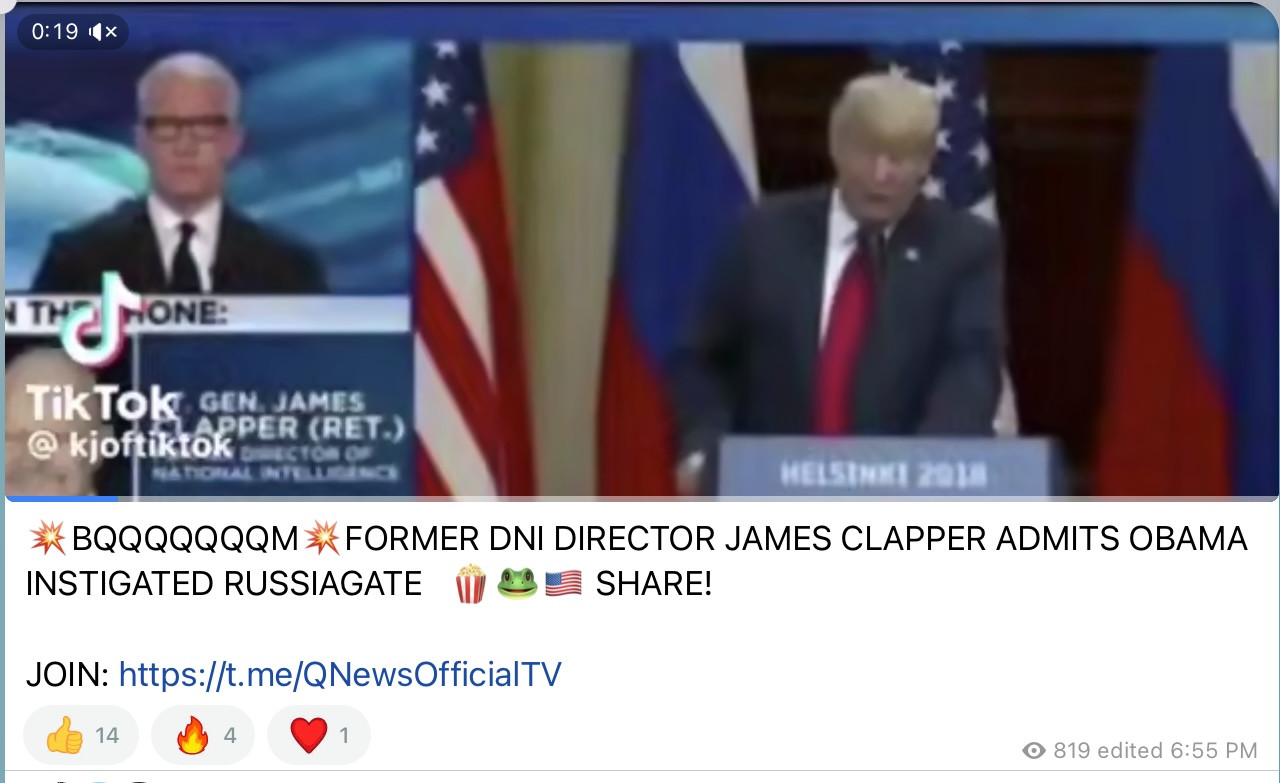Image resolution: width=1280 pixels, height=783 pixels.
Task: Click the US flag emoji in caption
Action: (563, 584)
